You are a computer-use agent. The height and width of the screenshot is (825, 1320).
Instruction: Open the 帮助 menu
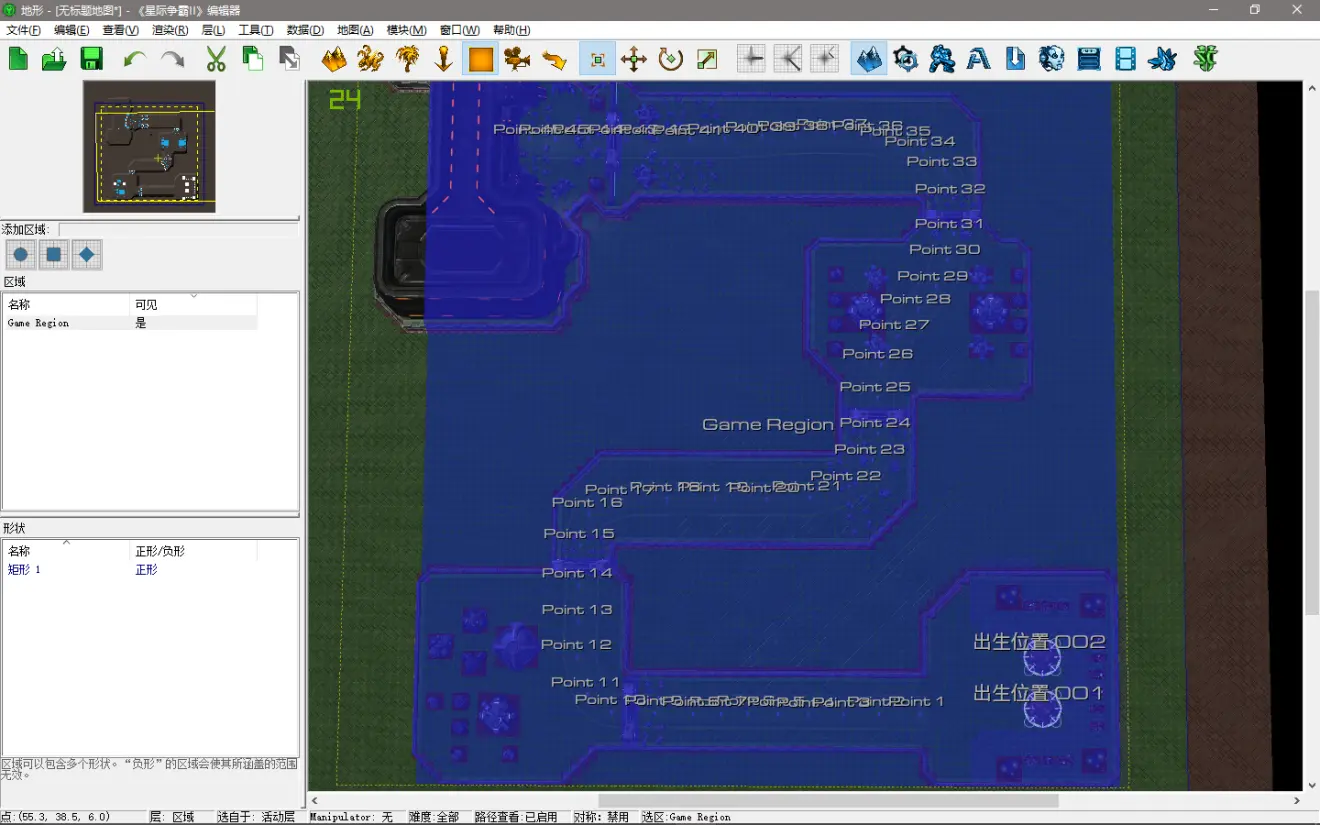[x=511, y=30]
